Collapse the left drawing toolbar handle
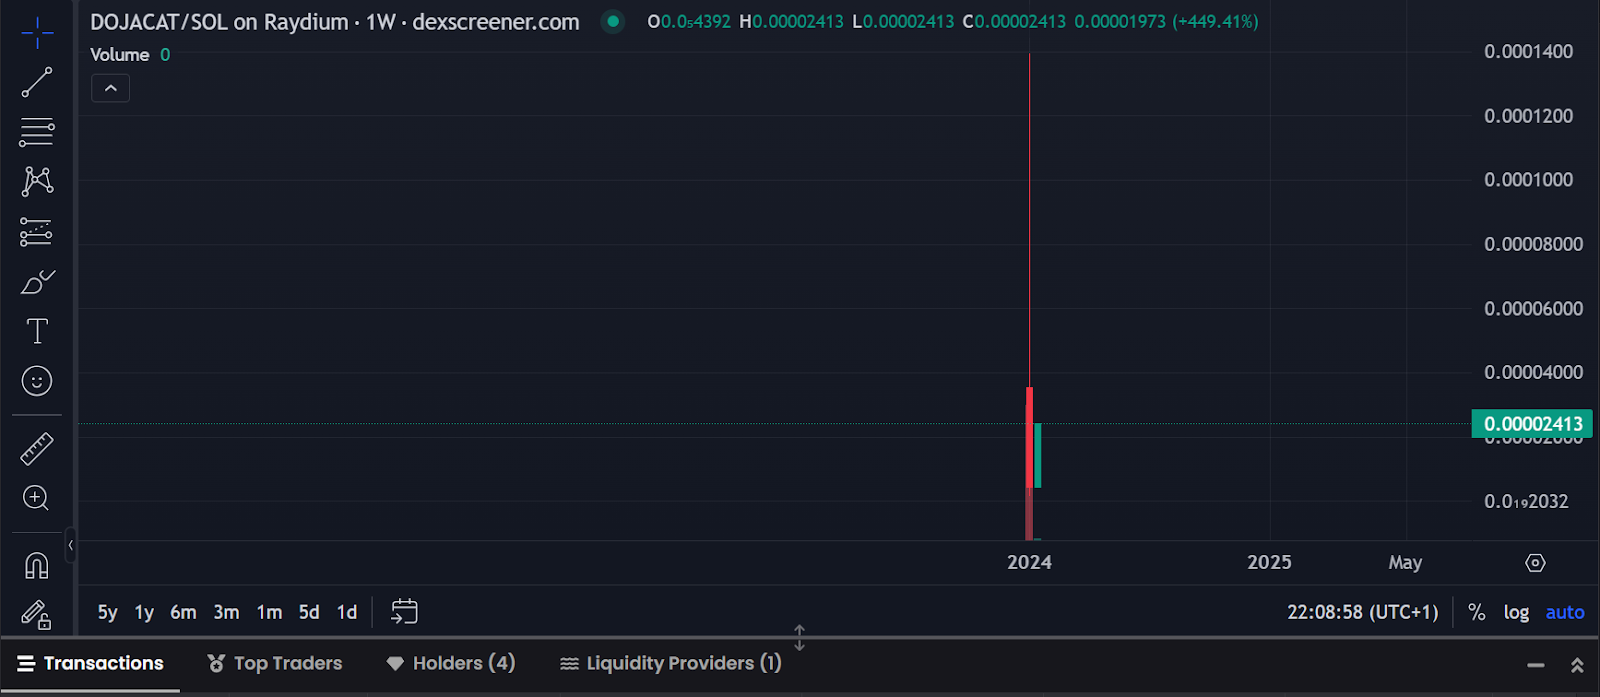The image size is (1600, 697). pyautogui.click(x=70, y=545)
